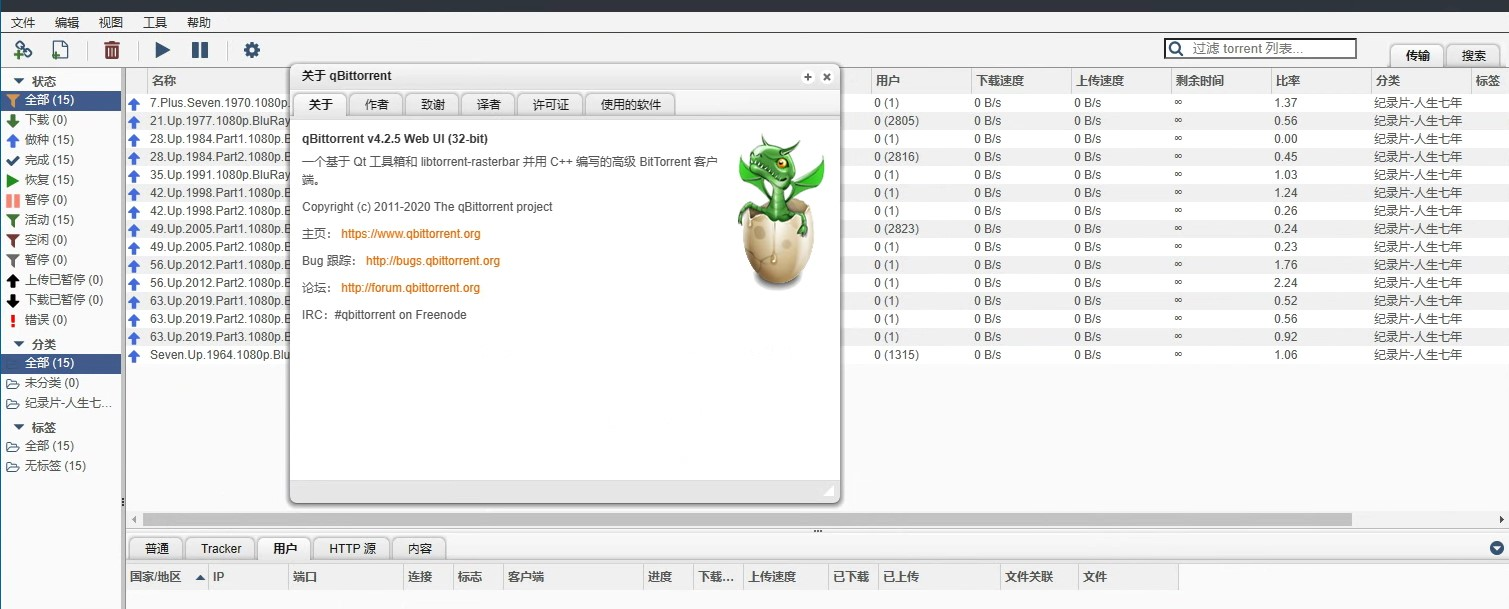
Task: Select 无标签 (15) tag folder
Action: (x=61, y=466)
